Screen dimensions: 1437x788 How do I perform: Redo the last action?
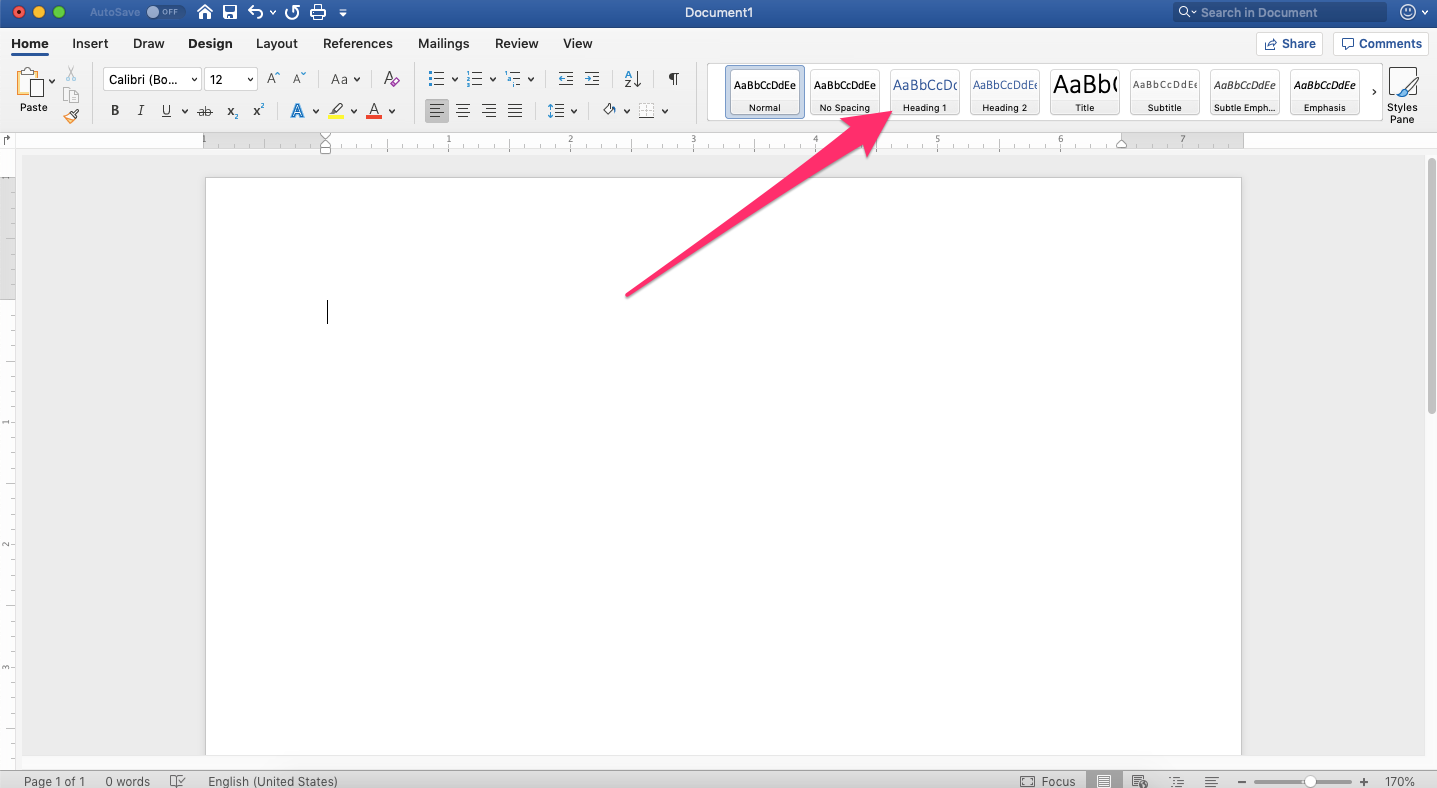tap(292, 12)
